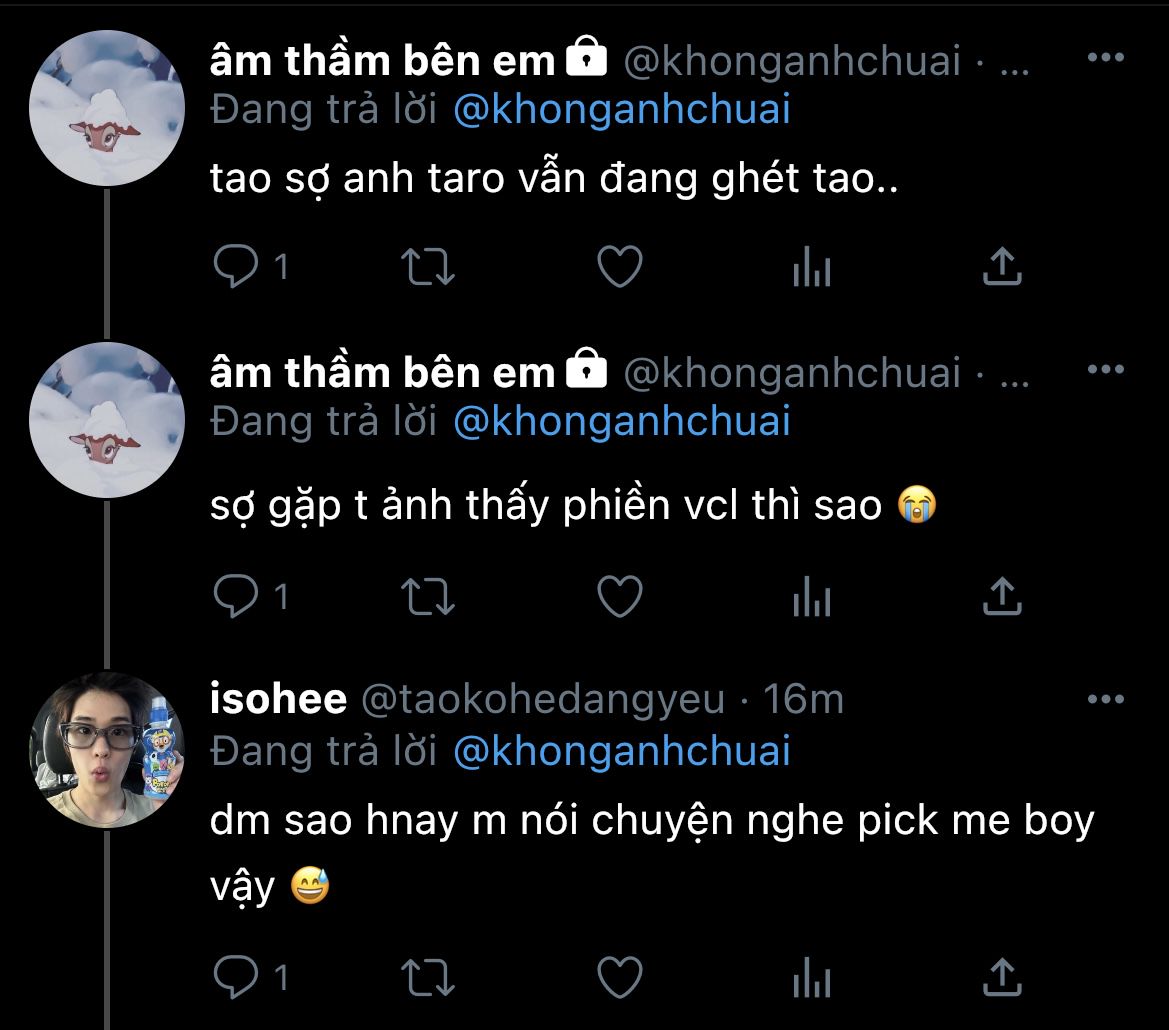Like the 'tao sợ anh taro' tweet

tap(619, 267)
